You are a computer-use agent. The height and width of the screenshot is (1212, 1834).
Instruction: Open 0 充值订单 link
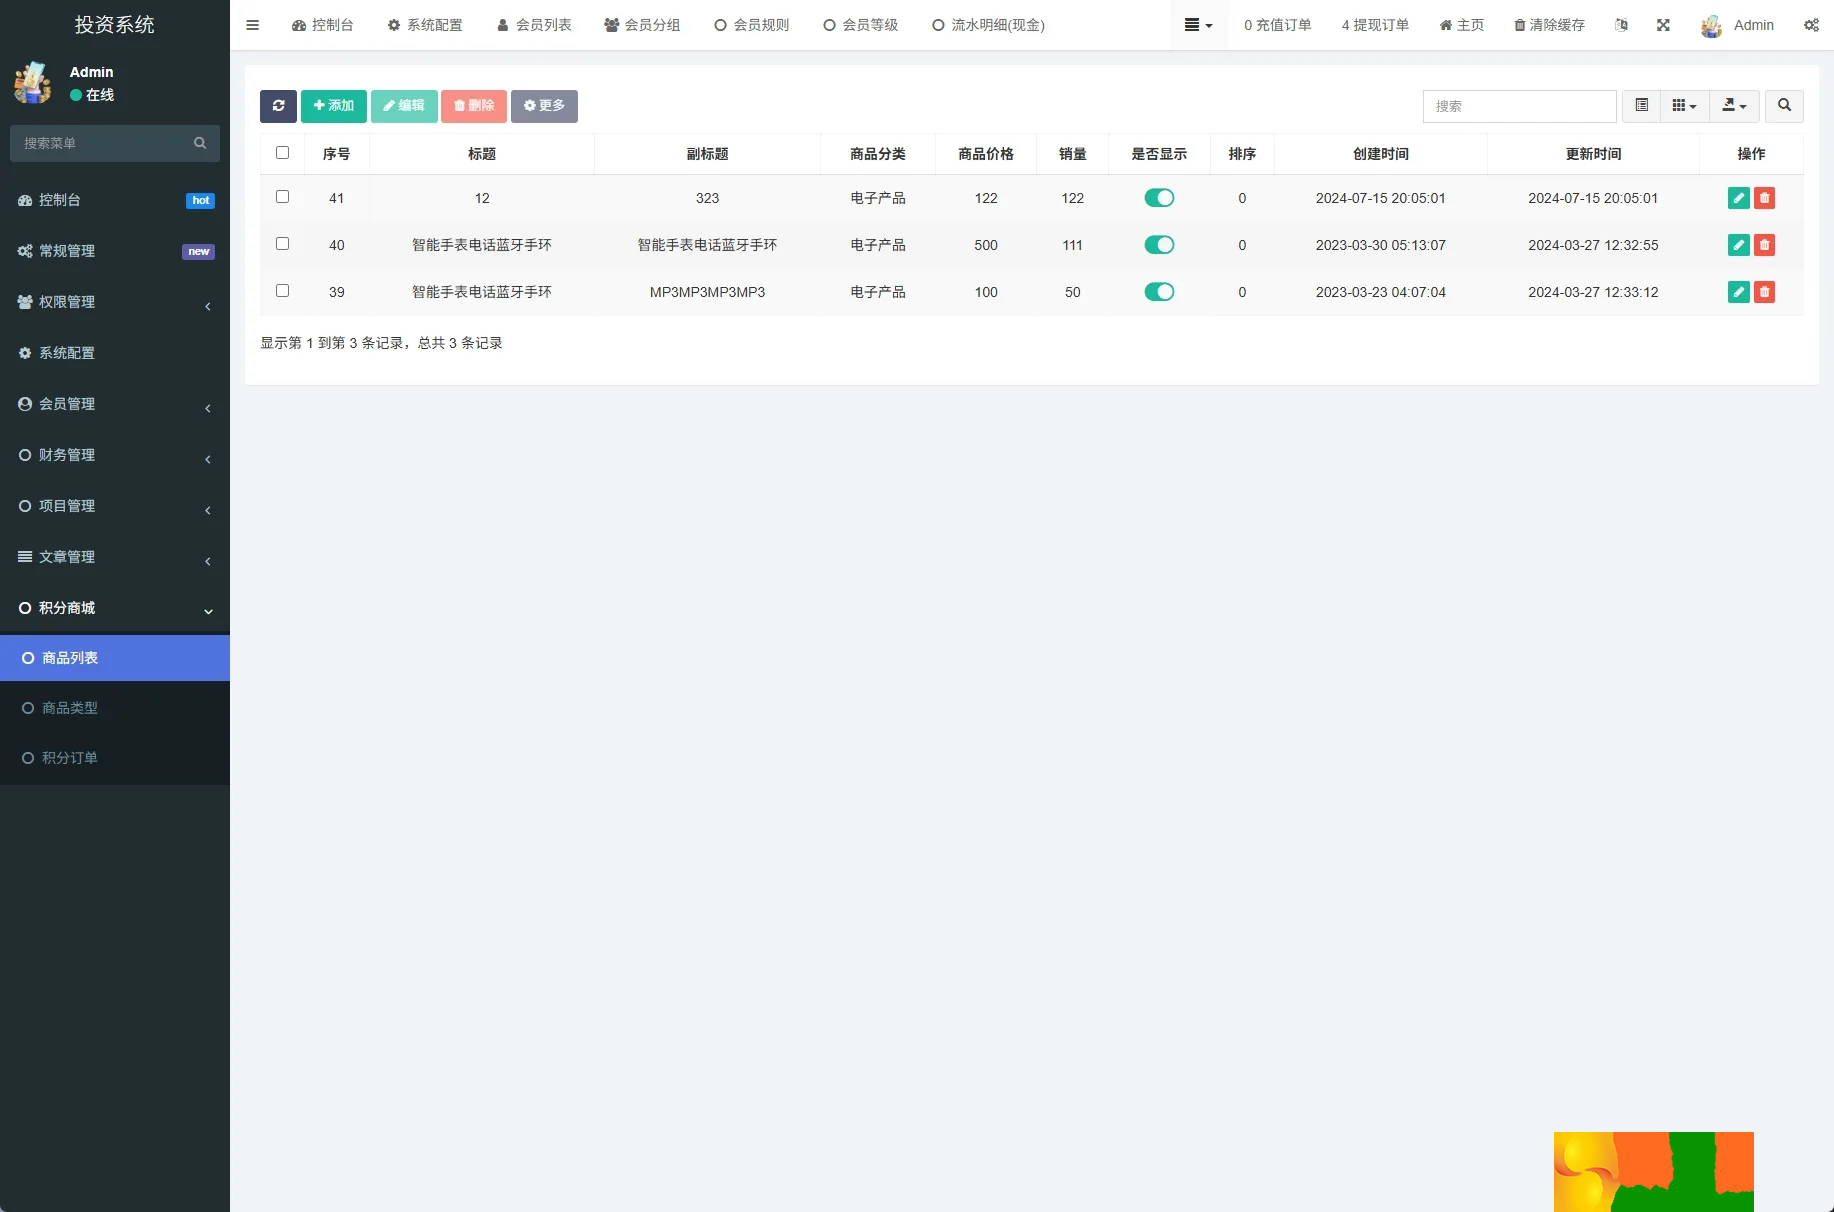(x=1277, y=25)
